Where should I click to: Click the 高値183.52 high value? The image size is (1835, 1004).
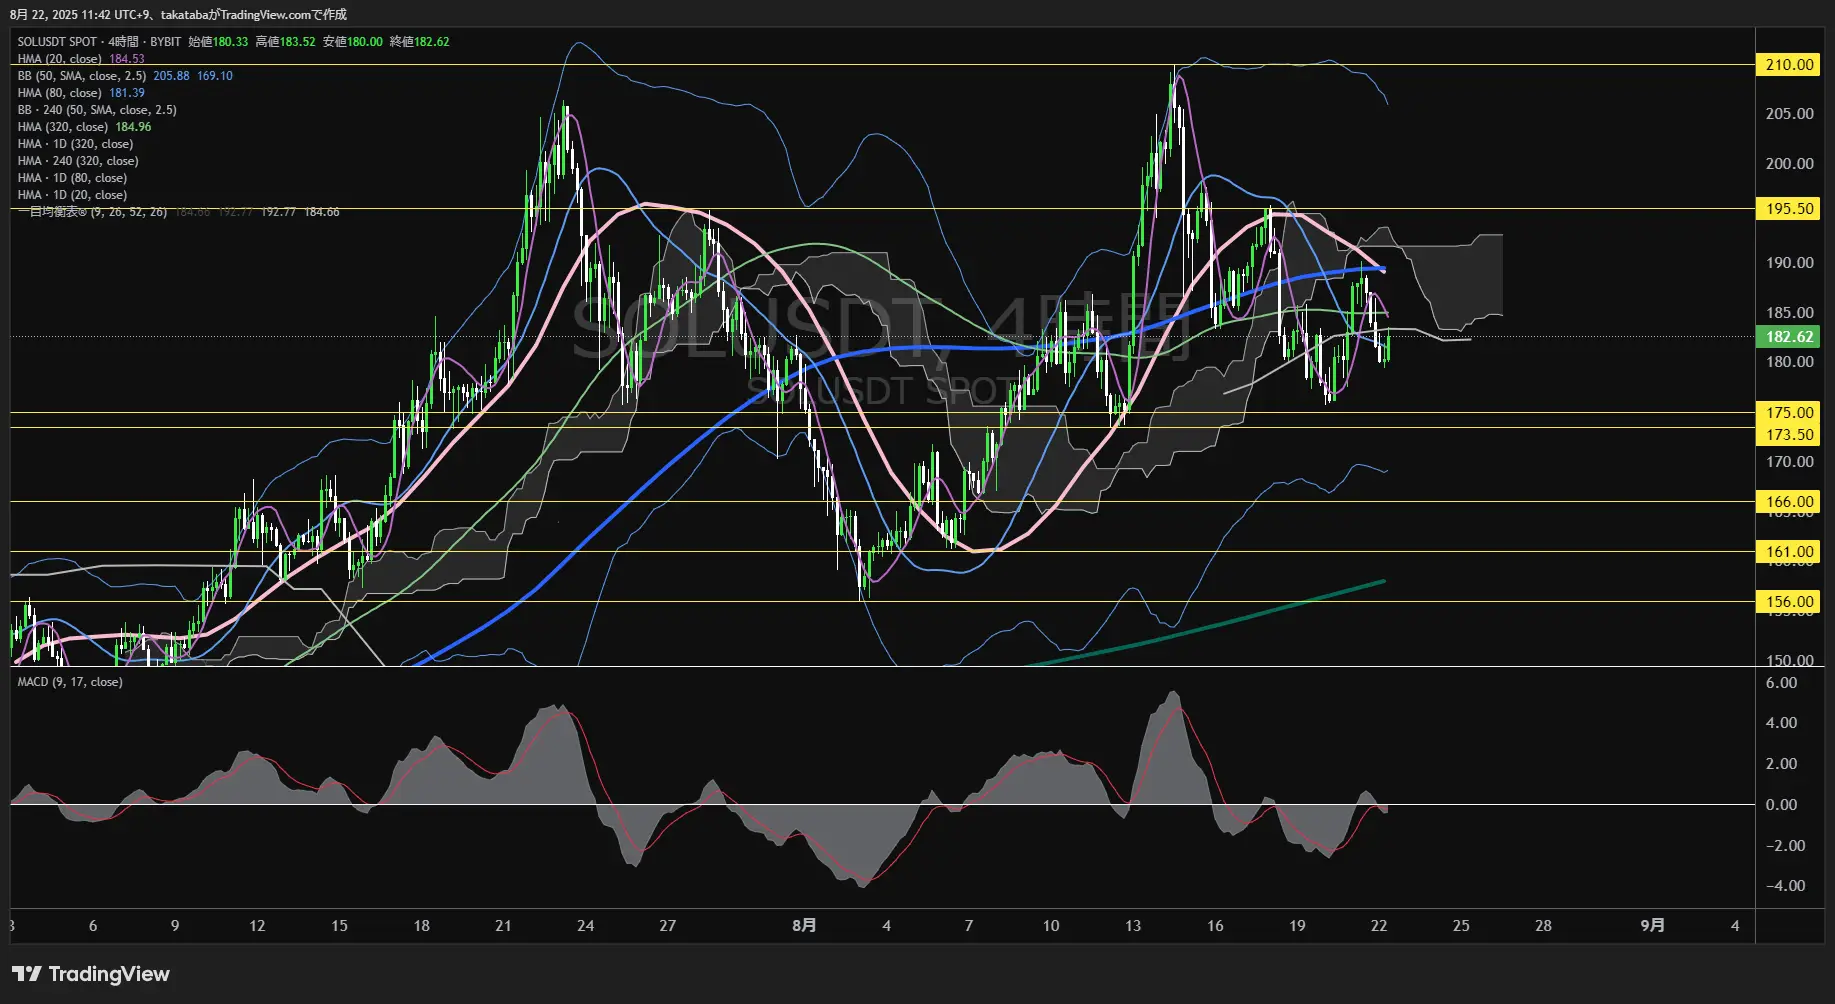click(285, 42)
